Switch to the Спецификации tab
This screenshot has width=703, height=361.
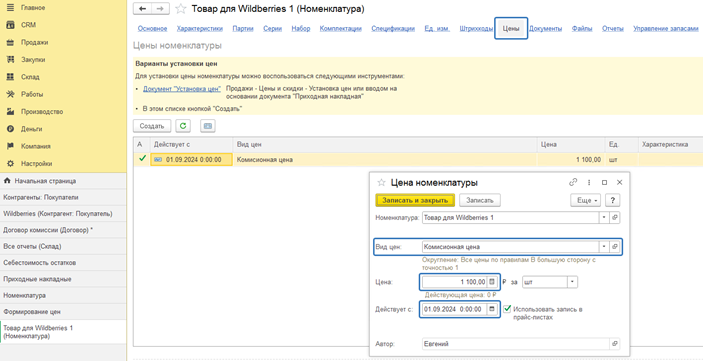tap(393, 29)
